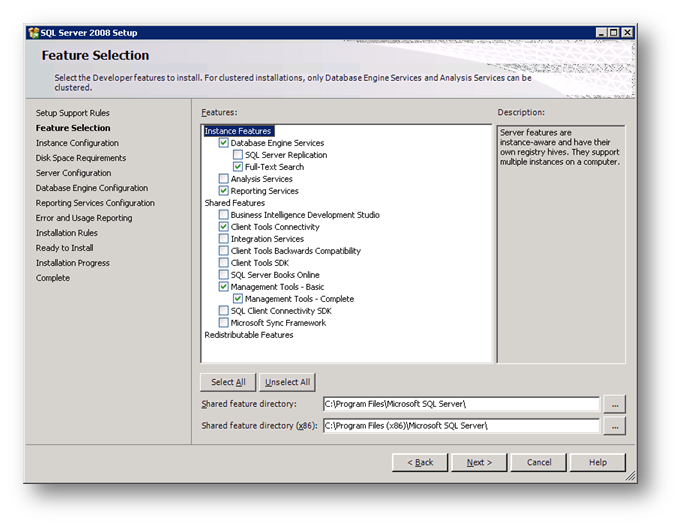The height and width of the screenshot is (527, 681).
Task: Select Redistributable Features tree node
Action: point(249,335)
